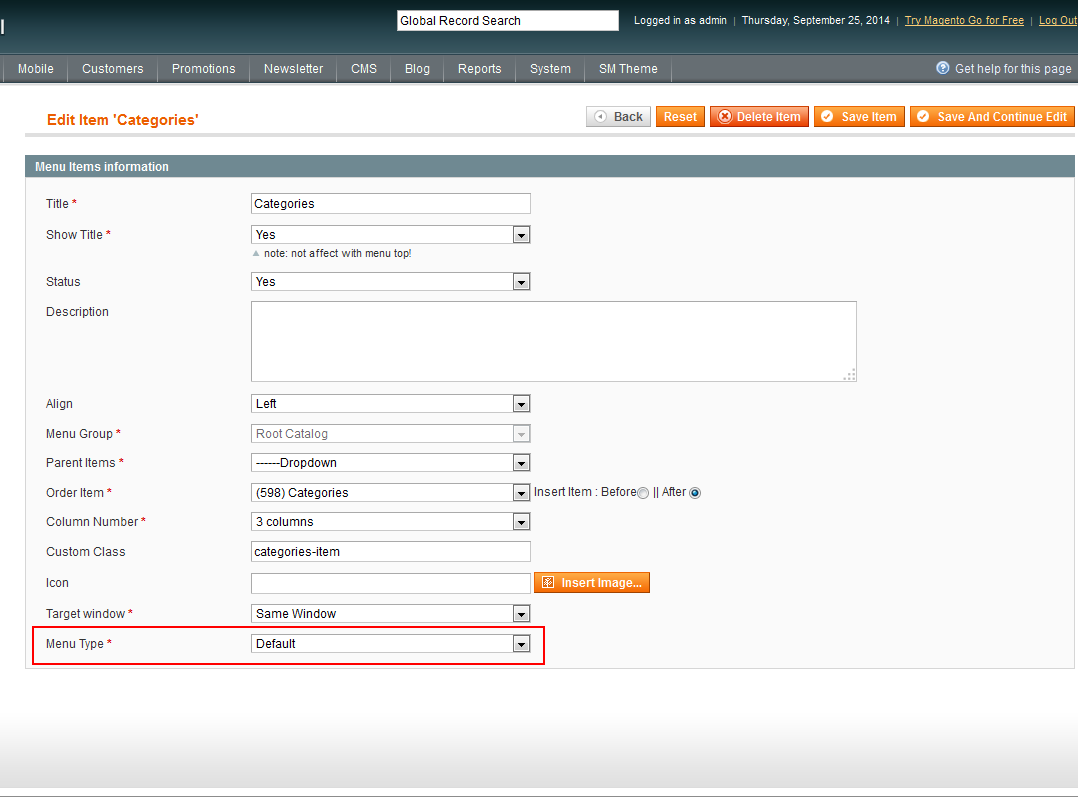Image resolution: width=1078 pixels, height=797 pixels.
Task: Click the 'Menu Items information' header
Action: coord(102,166)
